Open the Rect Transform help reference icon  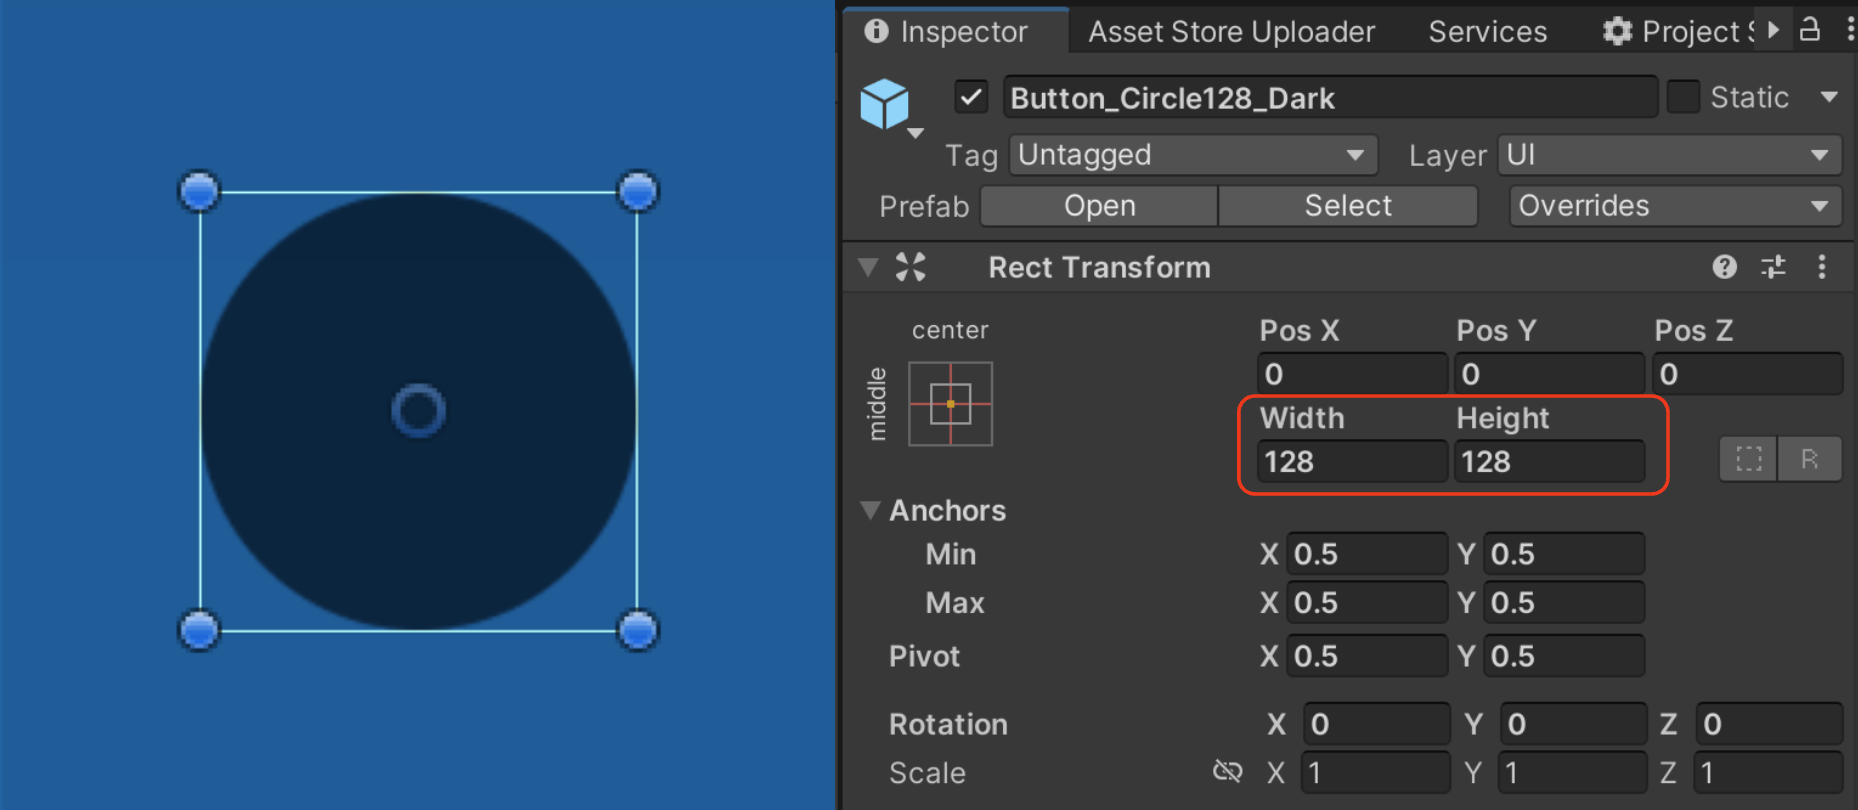1724,267
